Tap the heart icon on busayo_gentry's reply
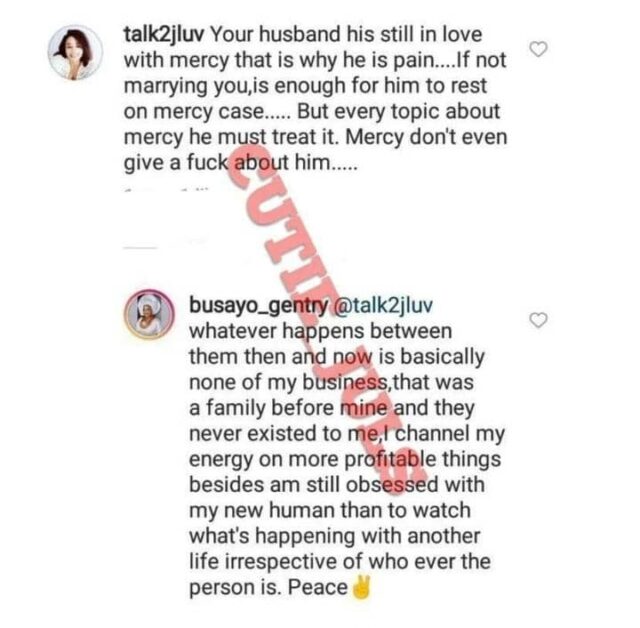 [538, 320]
